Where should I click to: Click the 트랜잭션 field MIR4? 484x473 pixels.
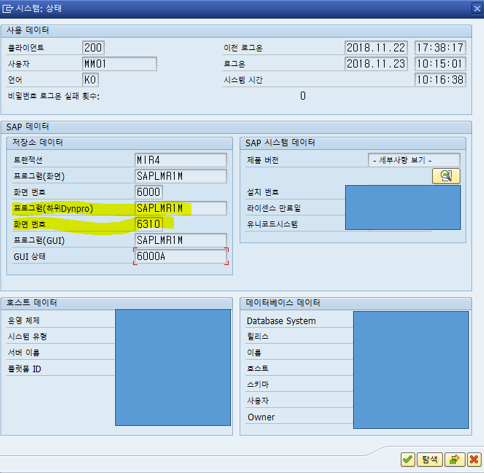pos(181,160)
